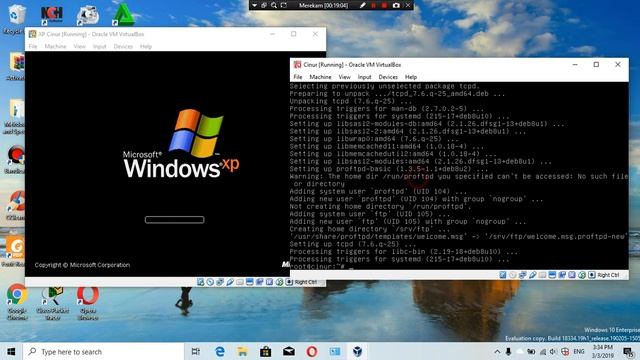
Task: Open Opera from taskbar
Action: (x=312, y=351)
